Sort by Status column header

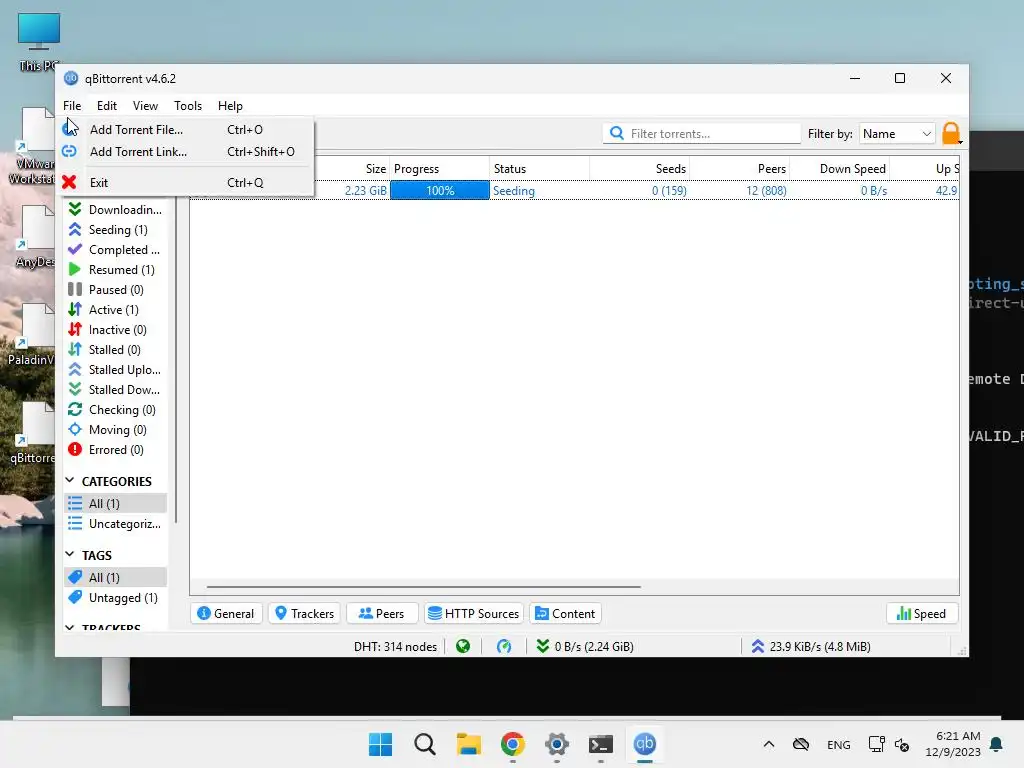tap(539, 168)
